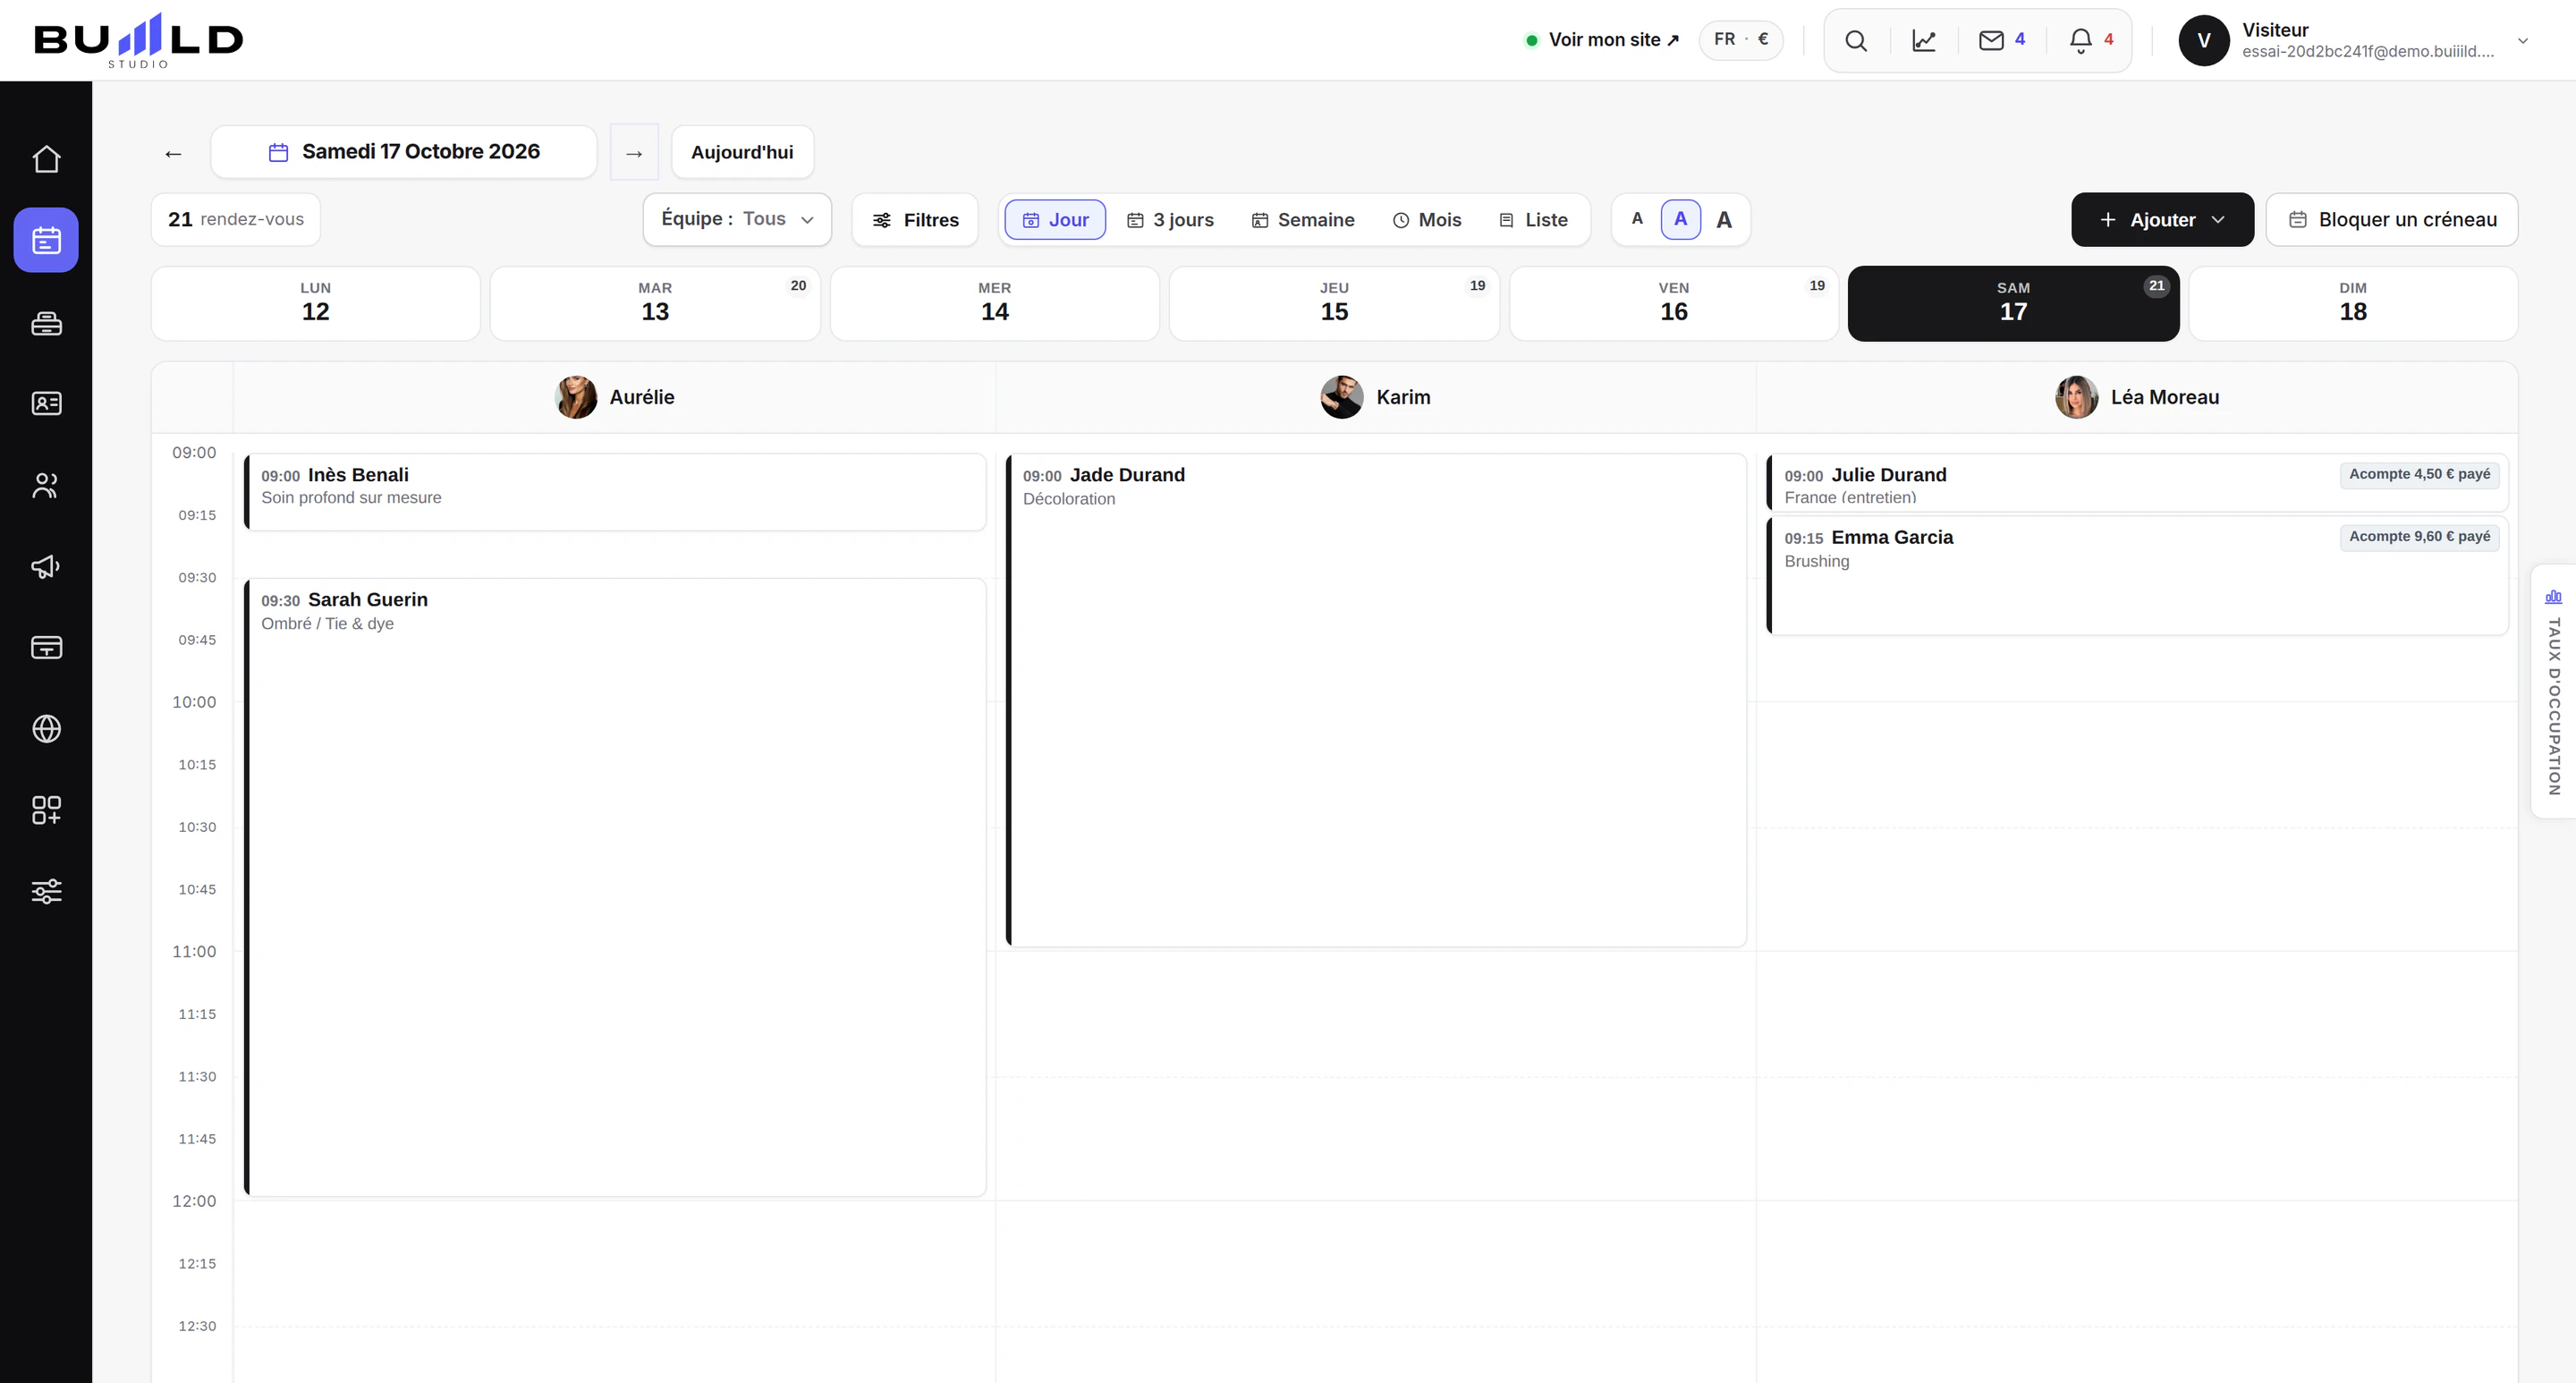
Task: Open Jade Durand Décoloration appointment
Action: point(1376,700)
